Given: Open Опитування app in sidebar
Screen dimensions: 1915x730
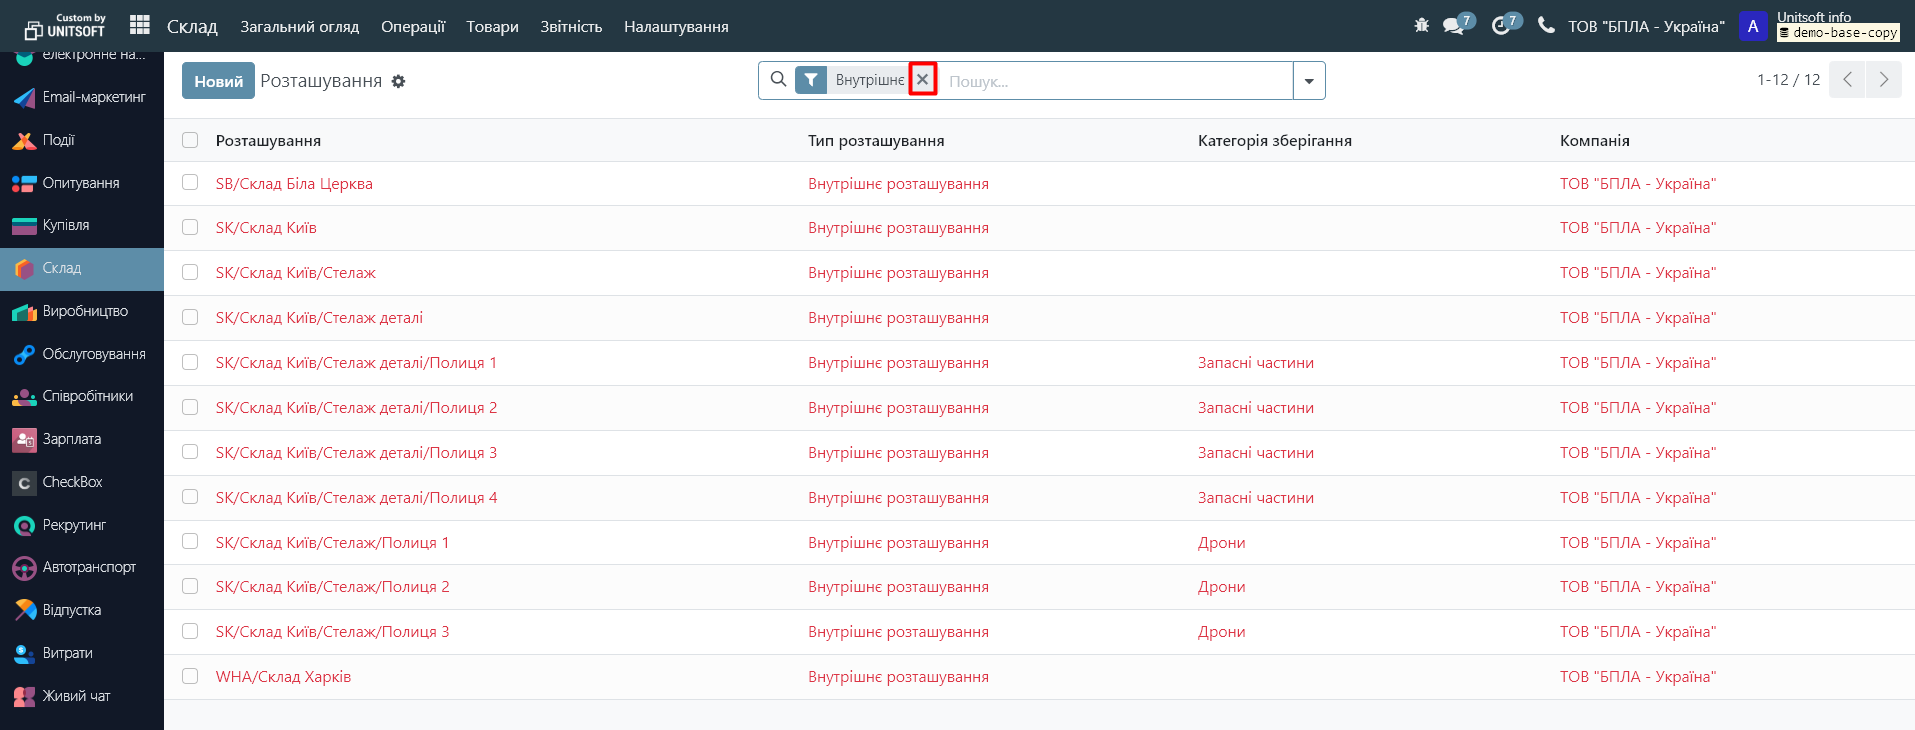Looking at the screenshot, I should [82, 183].
